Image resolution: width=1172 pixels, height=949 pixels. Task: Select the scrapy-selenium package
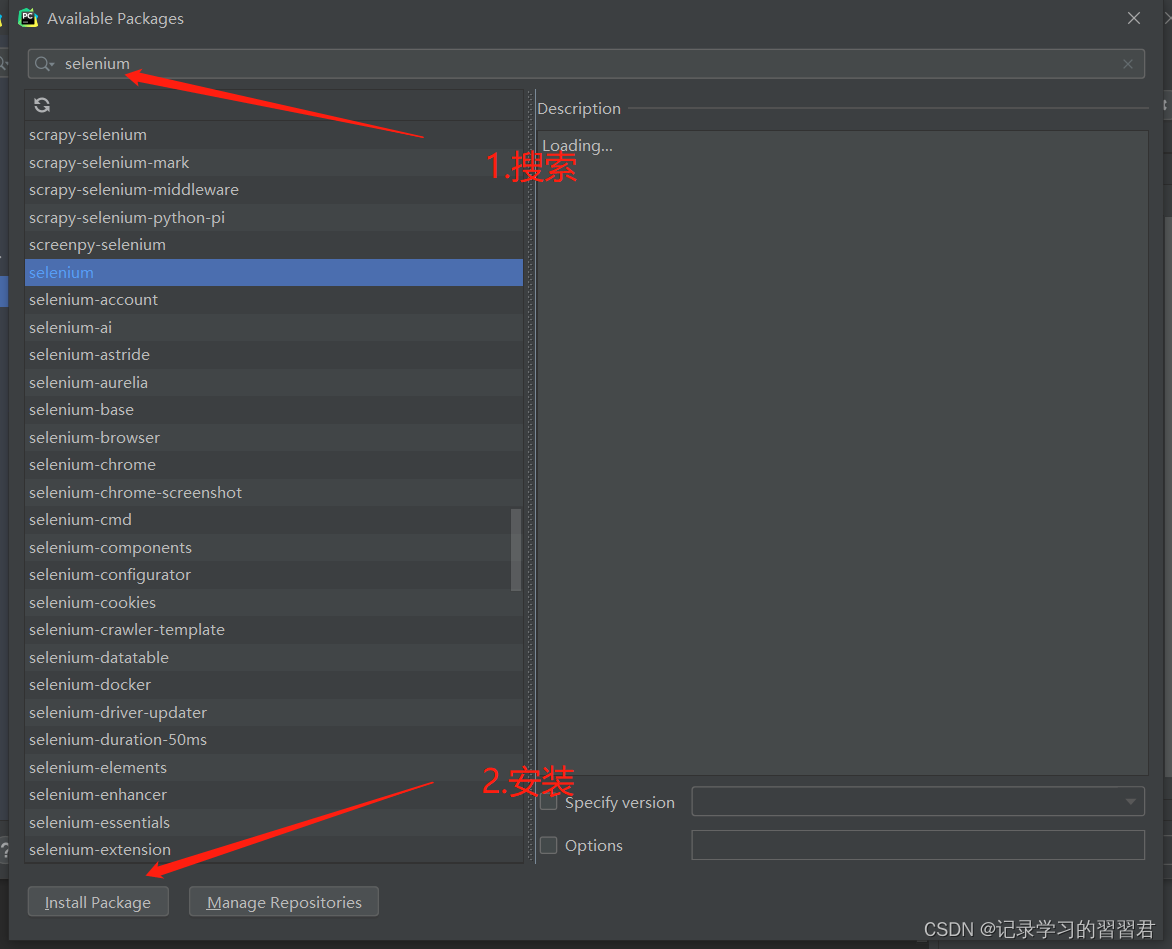click(274, 135)
